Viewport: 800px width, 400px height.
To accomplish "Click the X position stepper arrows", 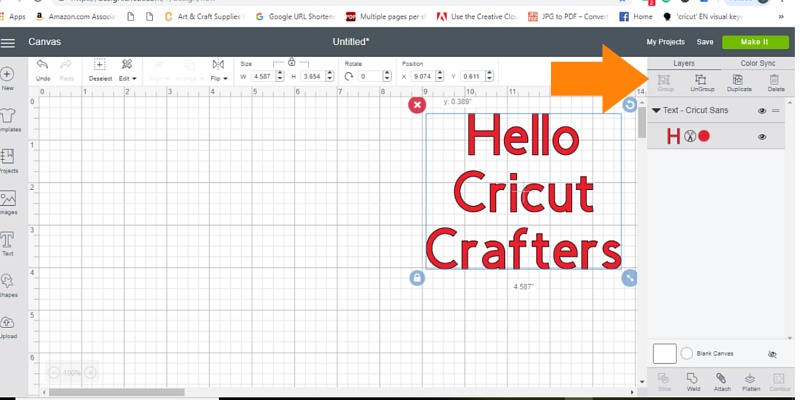I will coord(439,76).
